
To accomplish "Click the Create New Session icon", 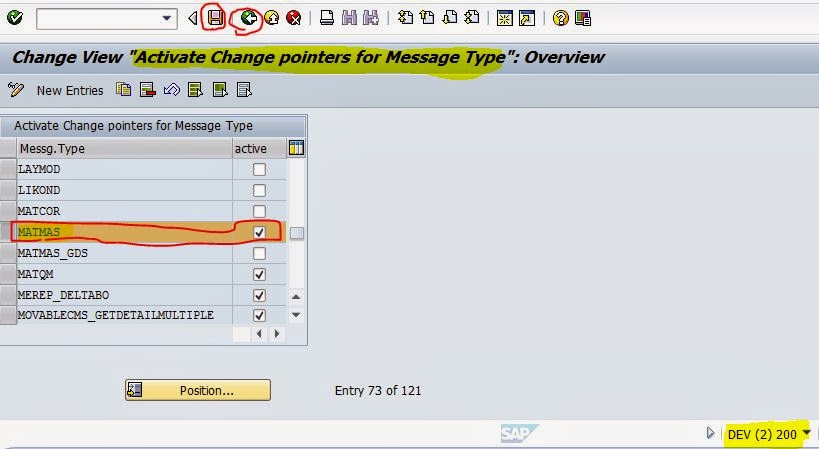I will (505, 18).
